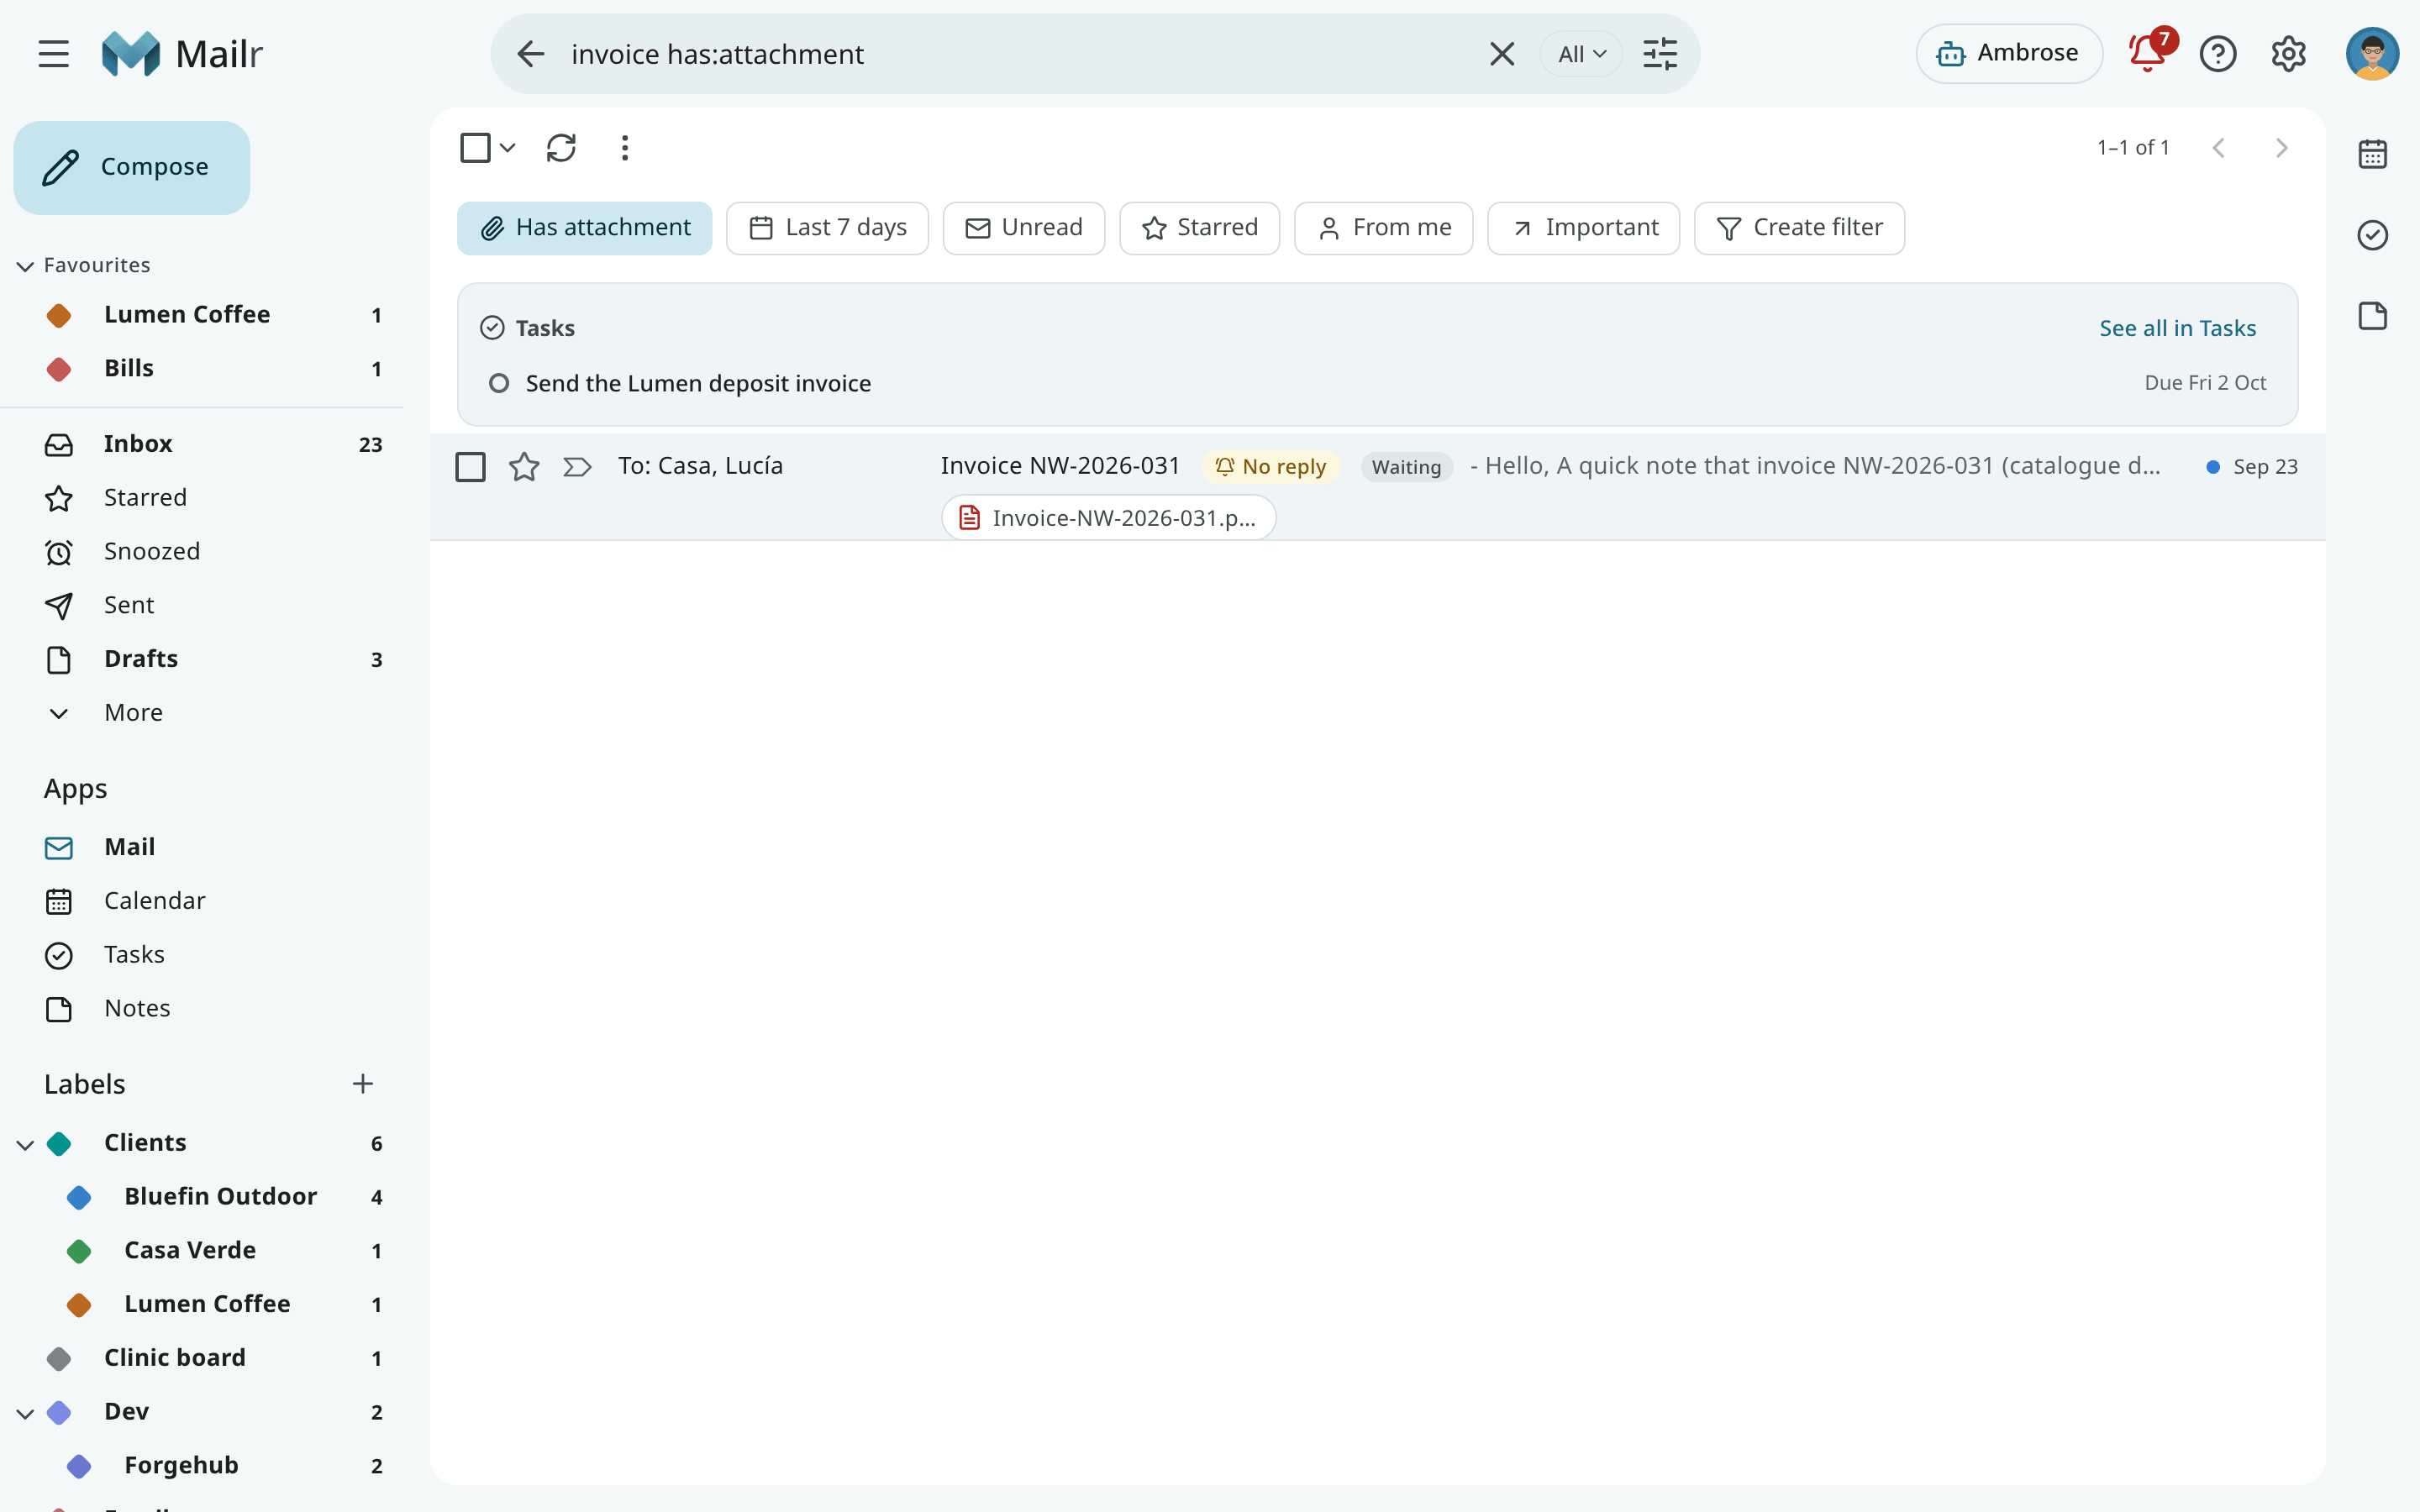The height and width of the screenshot is (1512, 2420).
Task: Open the notifications bell
Action: pos(2148,52)
